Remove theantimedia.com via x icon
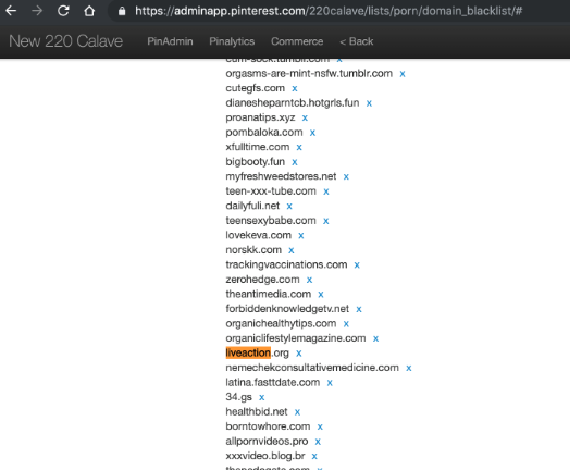This screenshot has height=470, width=570. click(x=321, y=294)
